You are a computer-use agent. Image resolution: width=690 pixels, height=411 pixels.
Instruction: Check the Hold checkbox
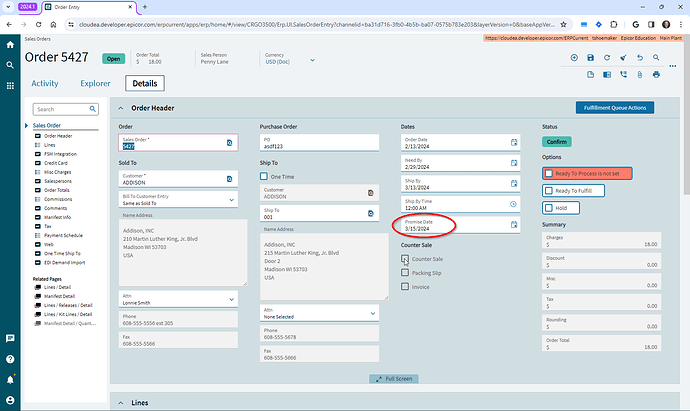click(549, 208)
